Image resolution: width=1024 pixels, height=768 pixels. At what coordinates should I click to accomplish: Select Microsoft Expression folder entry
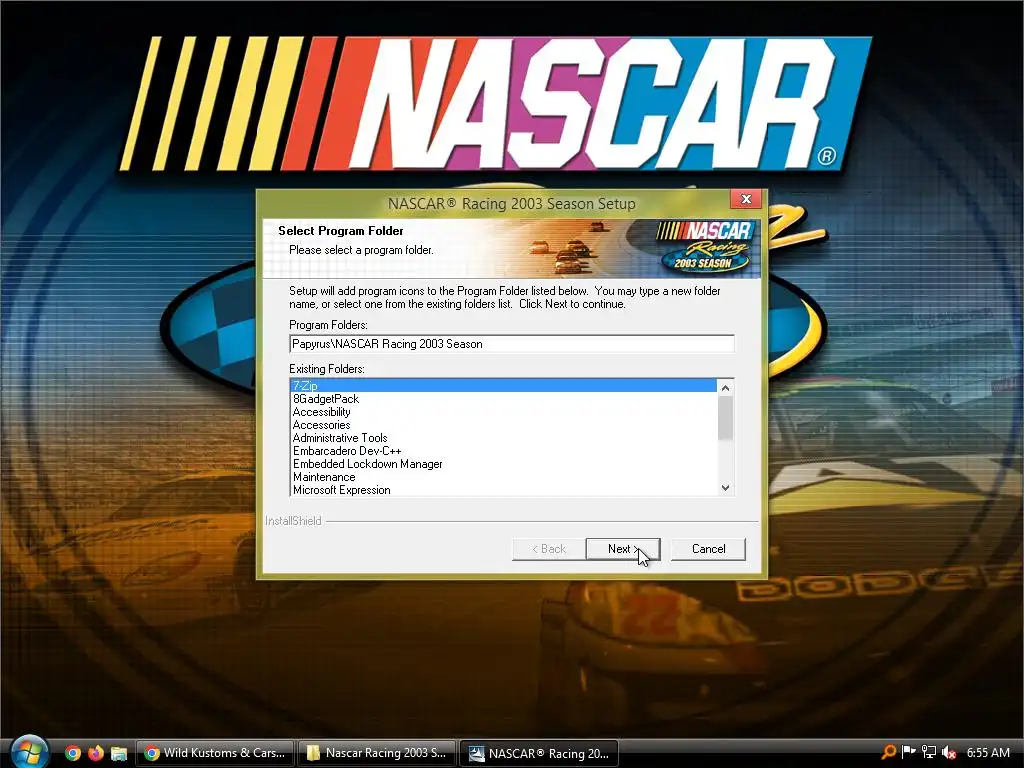click(503, 490)
